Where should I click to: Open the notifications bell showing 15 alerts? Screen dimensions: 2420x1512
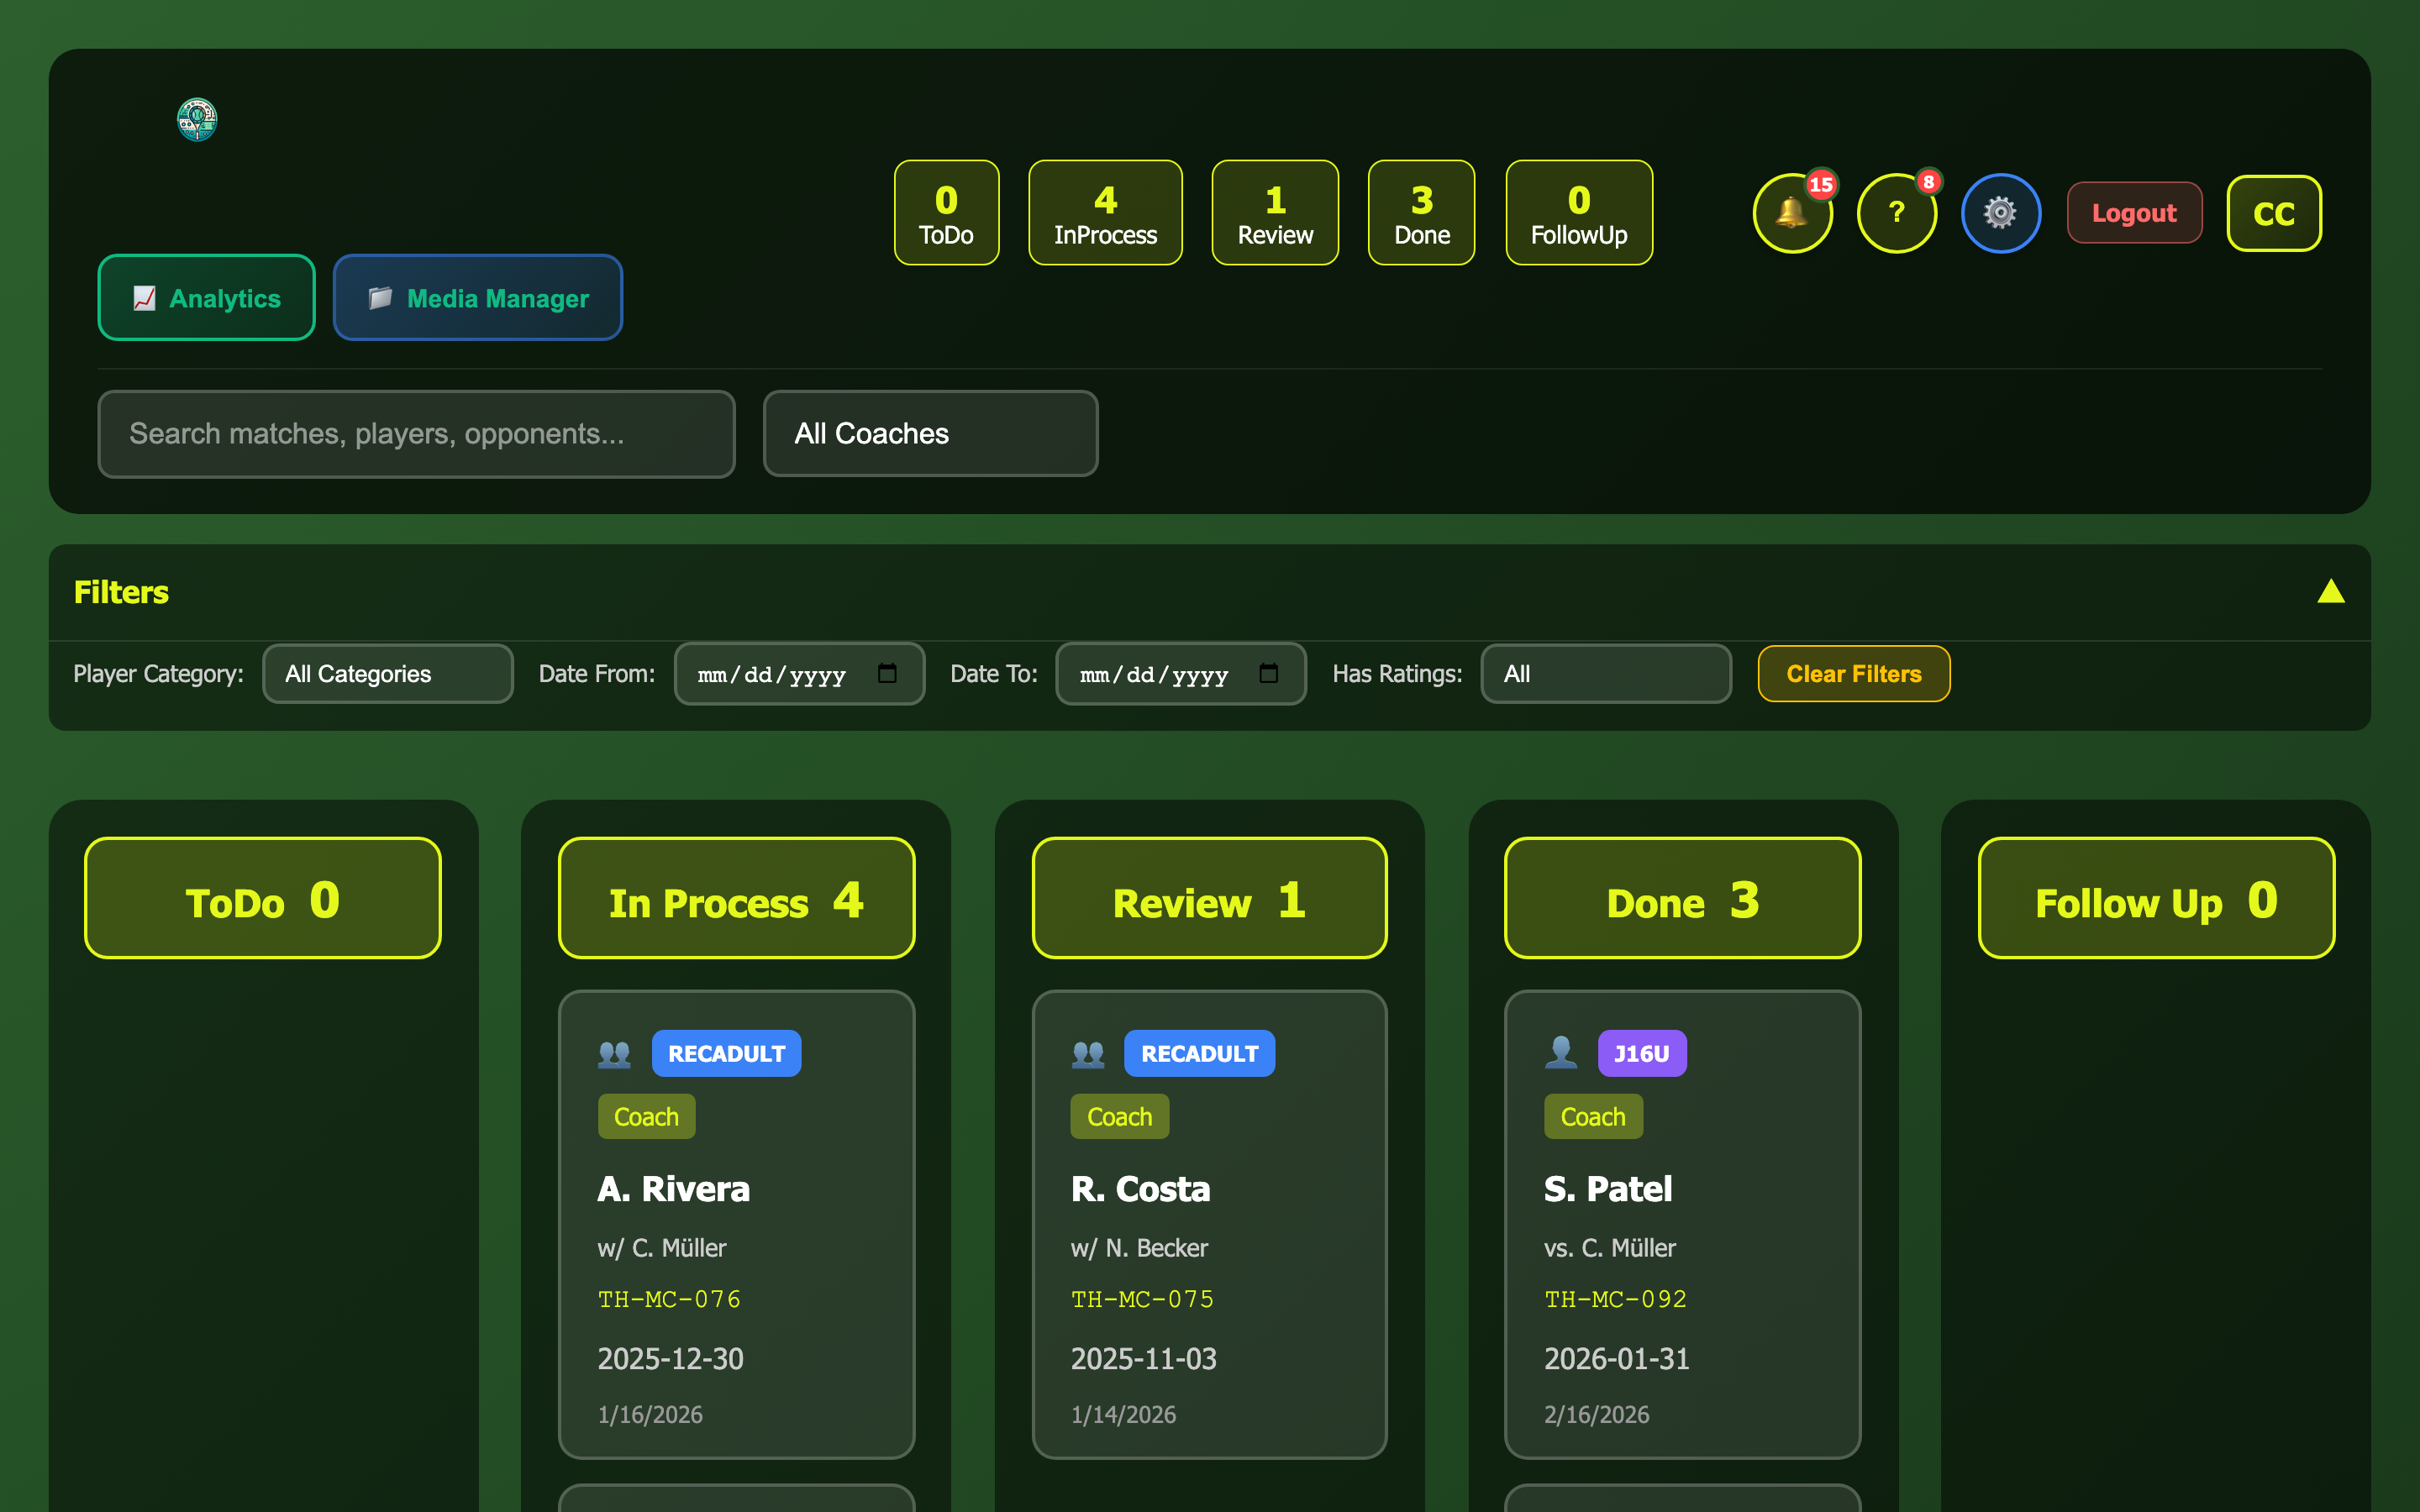(x=1793, y=213)
